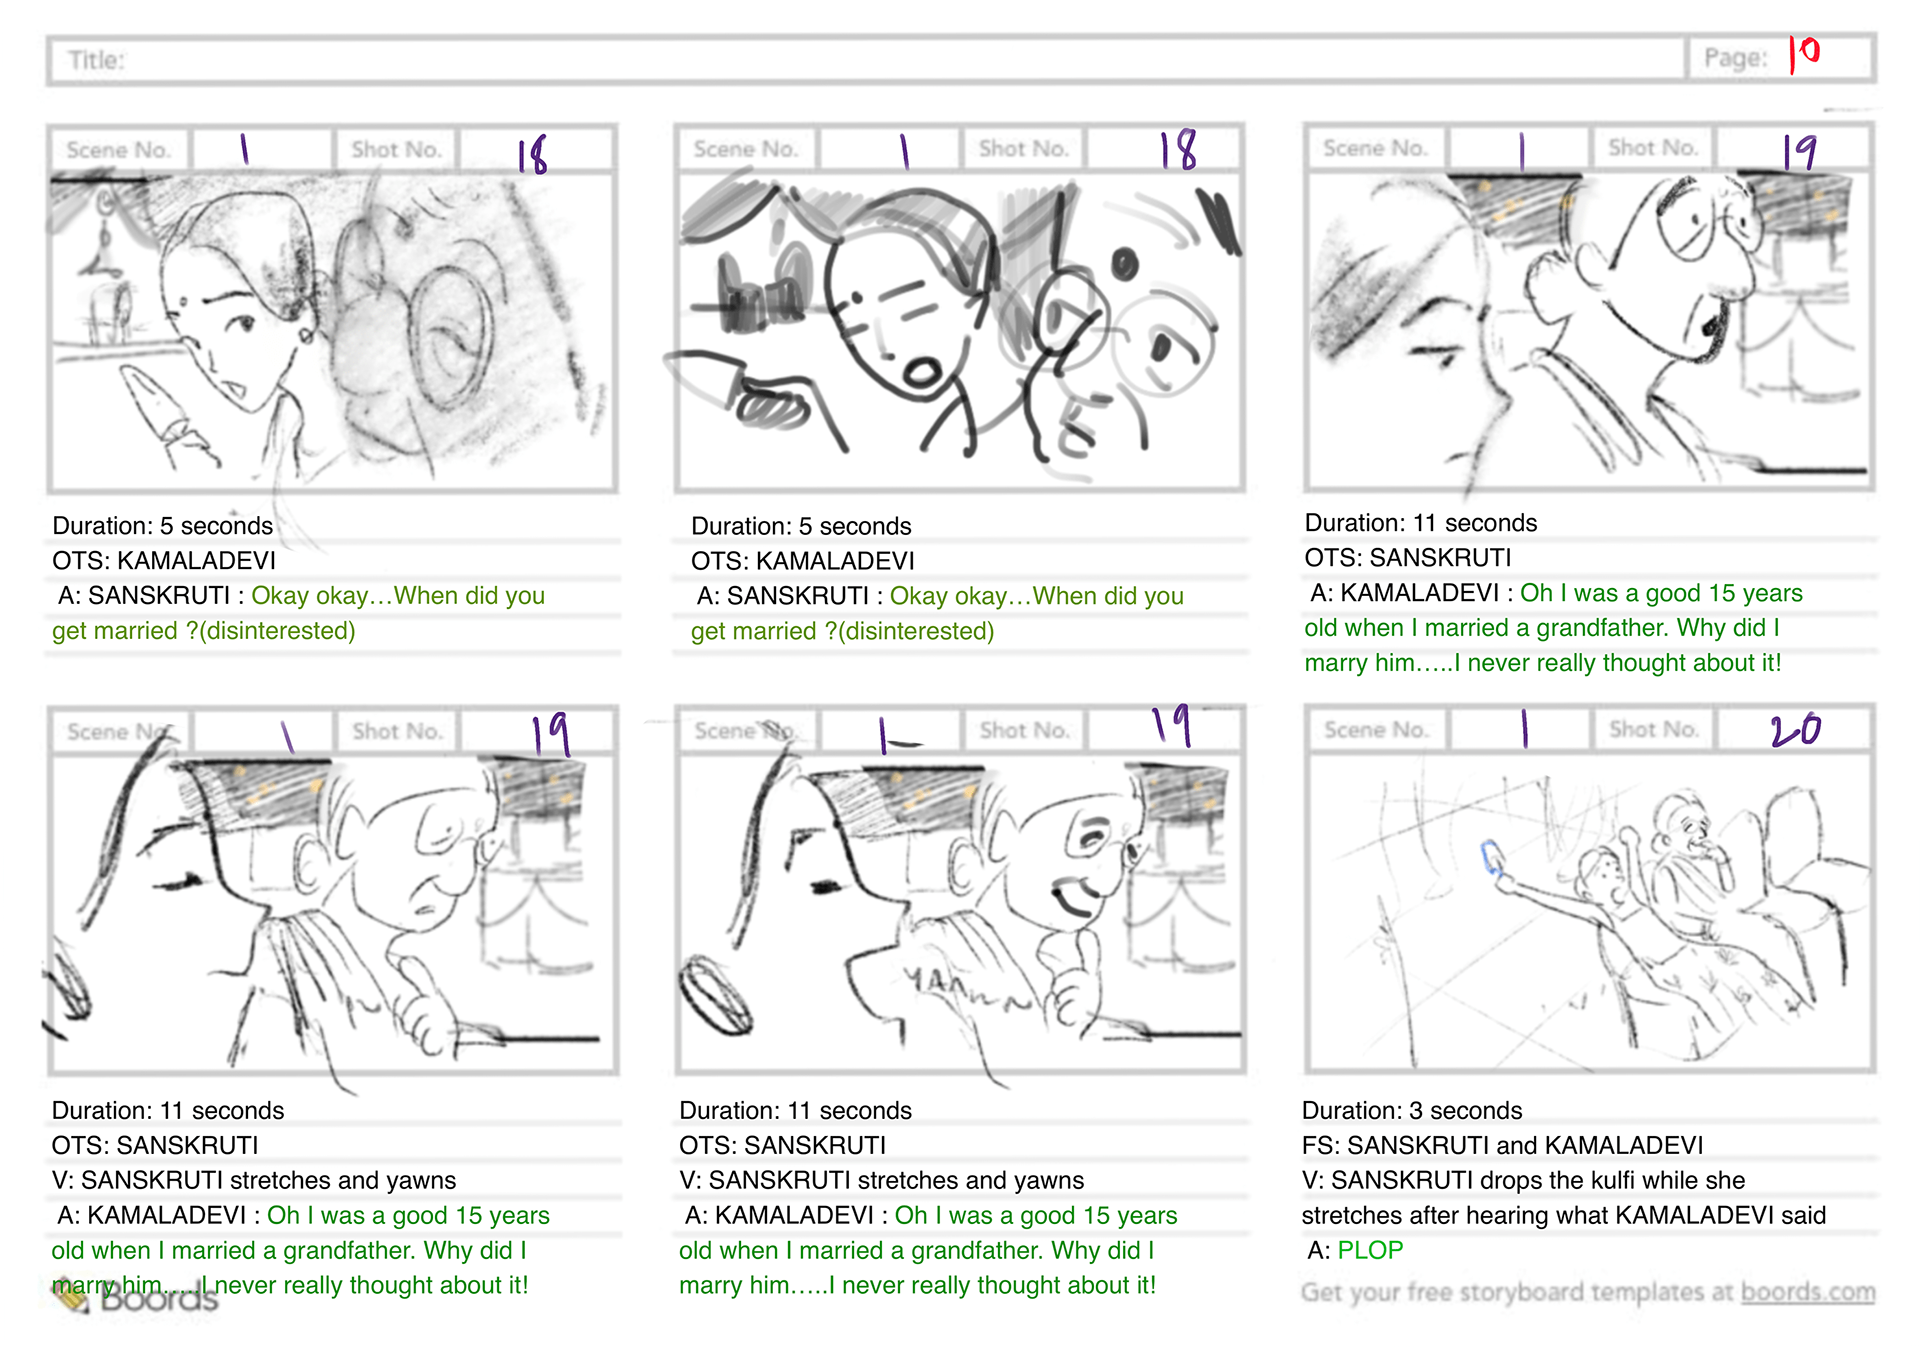Open the boords.com link in the footer

coord(1808,1292)
